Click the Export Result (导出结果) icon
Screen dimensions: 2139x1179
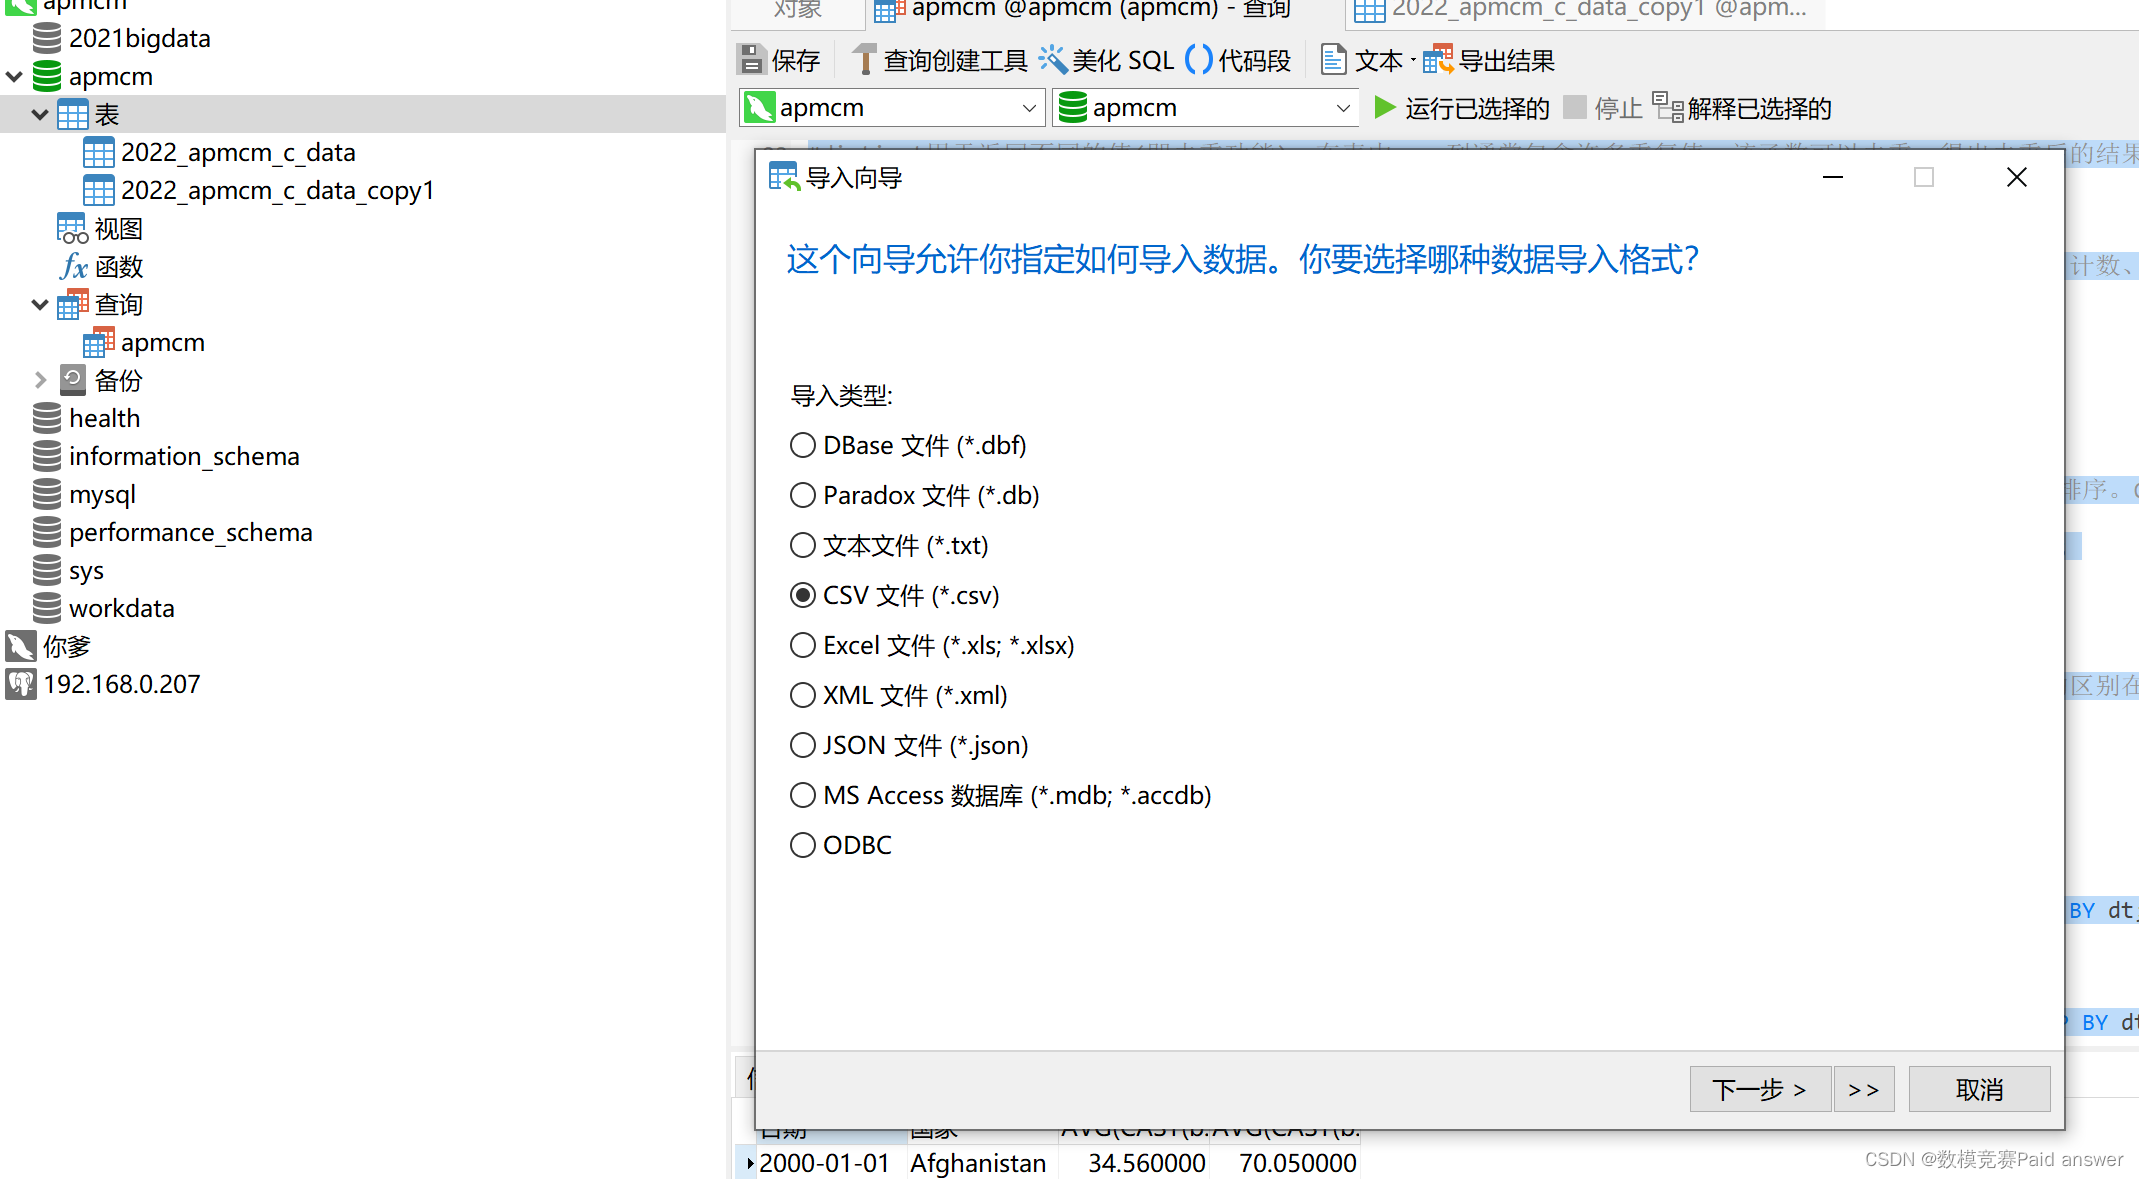pos(1438,60)
